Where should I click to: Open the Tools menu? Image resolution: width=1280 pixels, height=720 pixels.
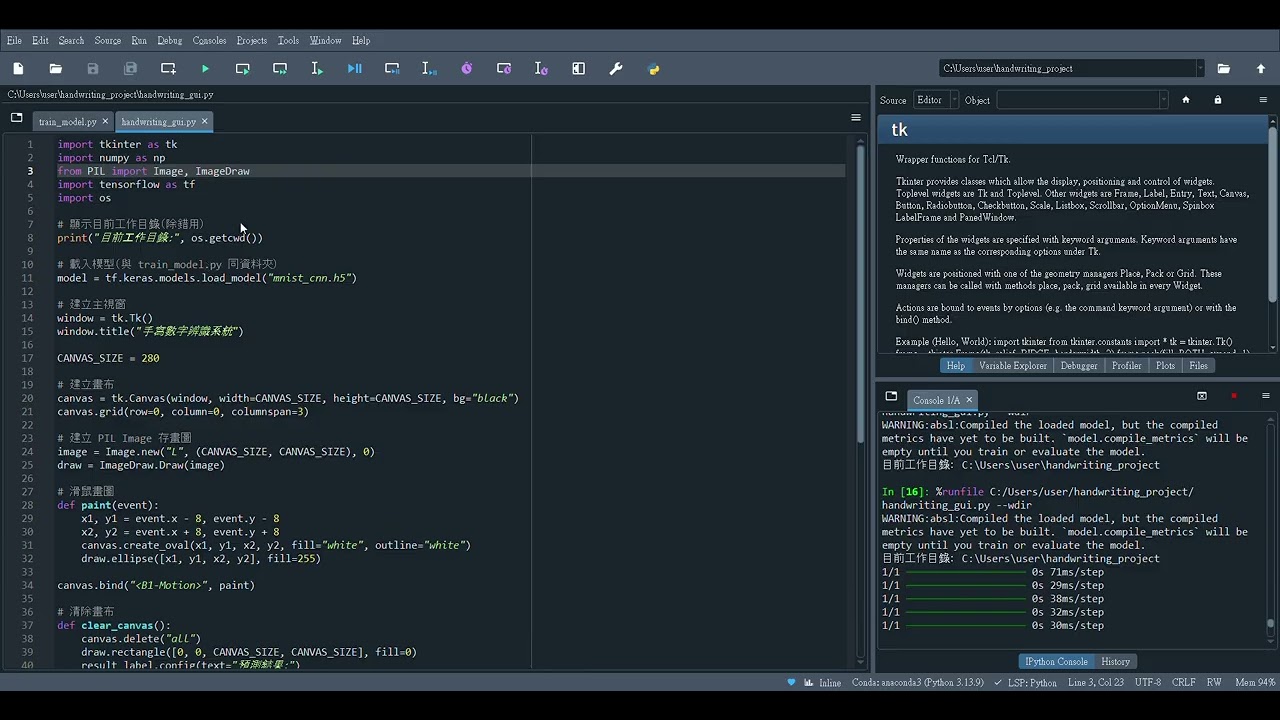click(x=288, y=41)
